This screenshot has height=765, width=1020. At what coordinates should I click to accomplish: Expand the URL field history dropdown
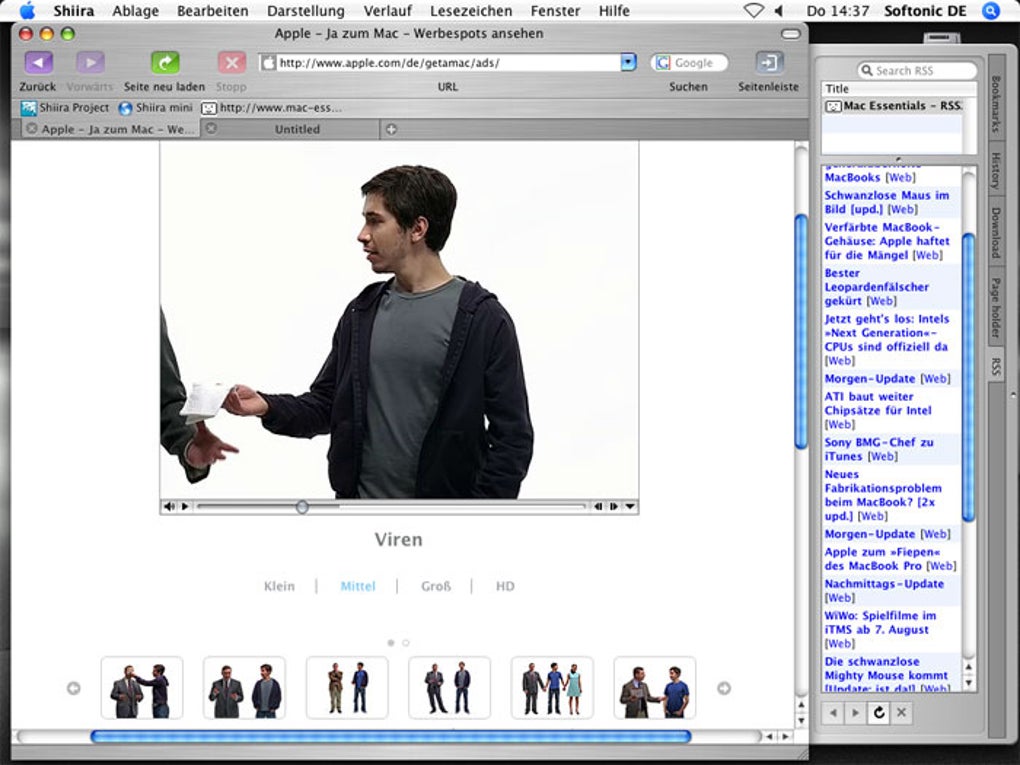pos(628,63)
